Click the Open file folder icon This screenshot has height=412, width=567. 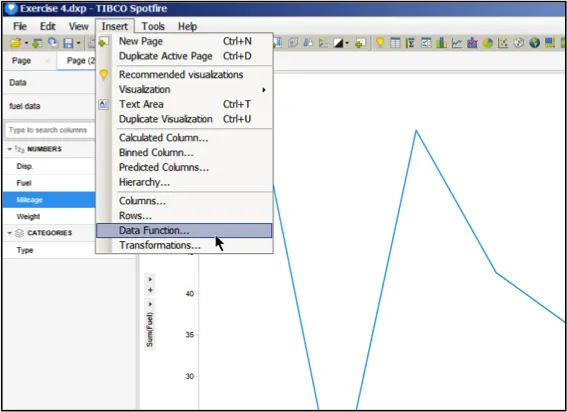pos(15,43)
